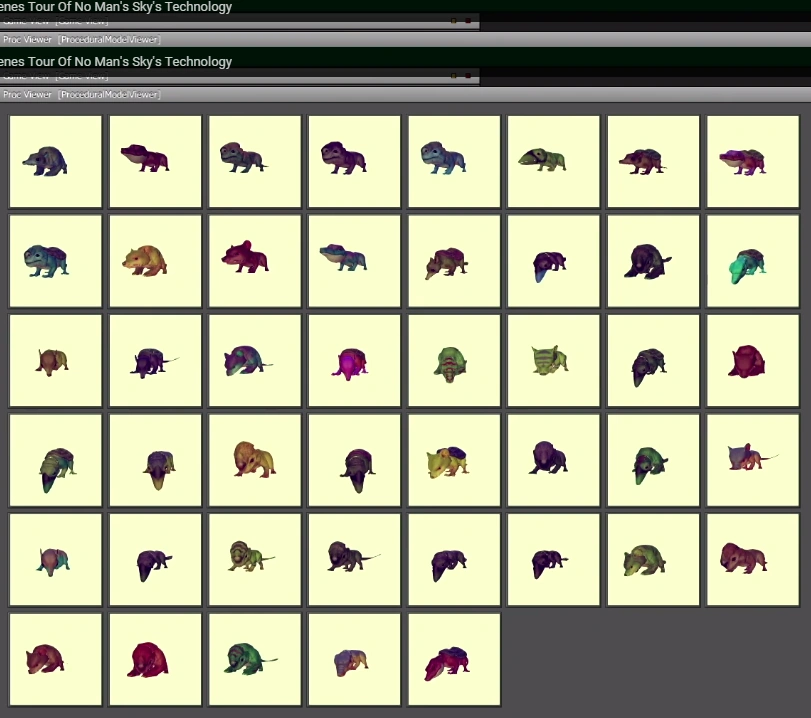Screen dimensions: 811x718
Task: Select the olive long-snouted creature starting fourth row
Action: [56, 460]
